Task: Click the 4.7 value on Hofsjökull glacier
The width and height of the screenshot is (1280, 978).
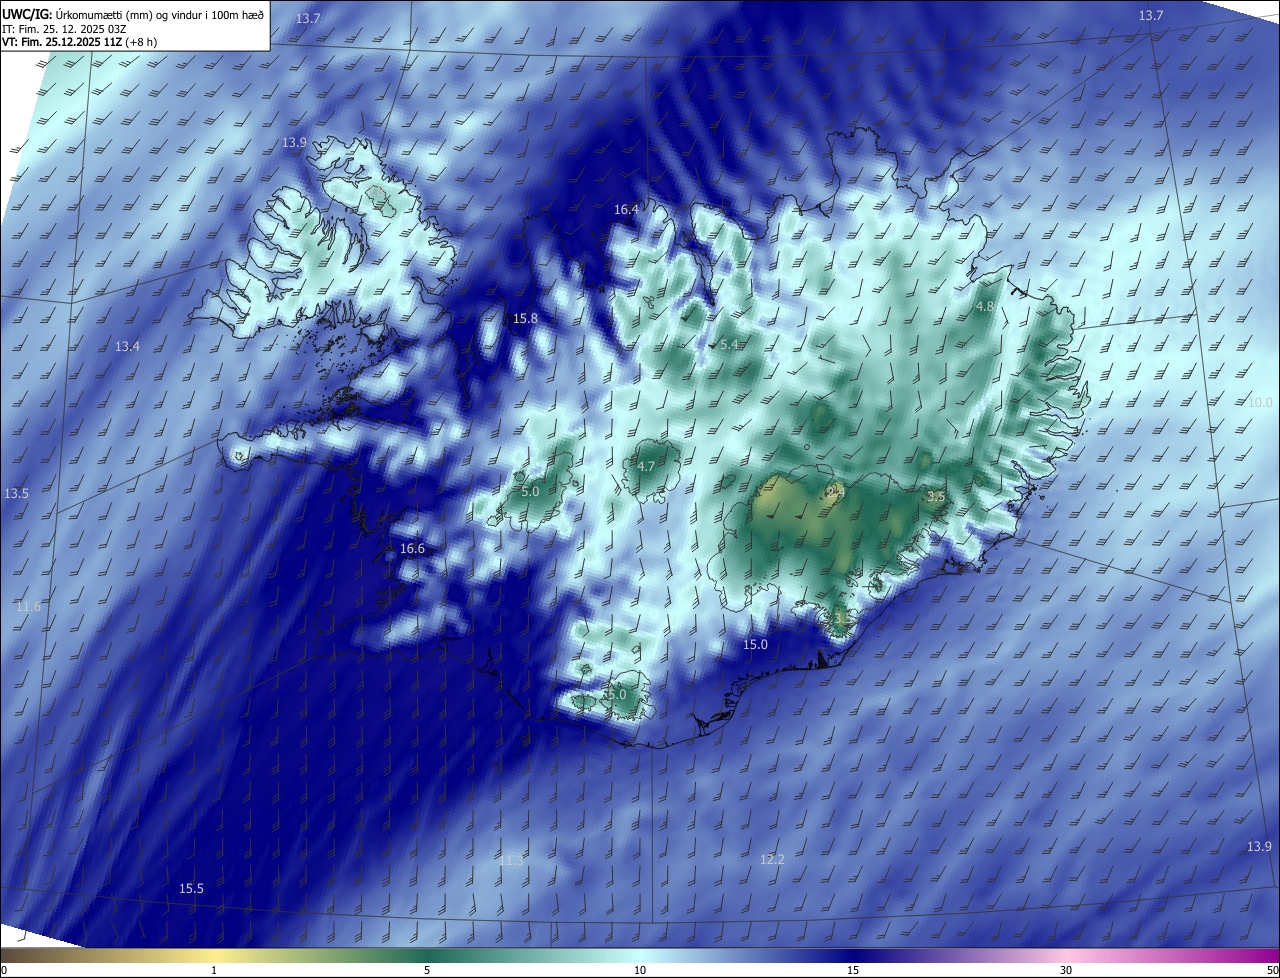Action: (645, 467)
